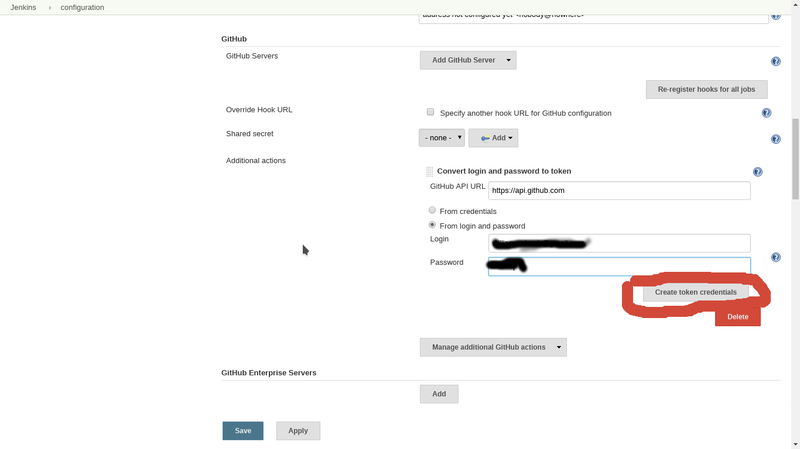The height and width of the screenshot is (449, 800).
Task: Focus the Login input field
Action: pos(619,243)
